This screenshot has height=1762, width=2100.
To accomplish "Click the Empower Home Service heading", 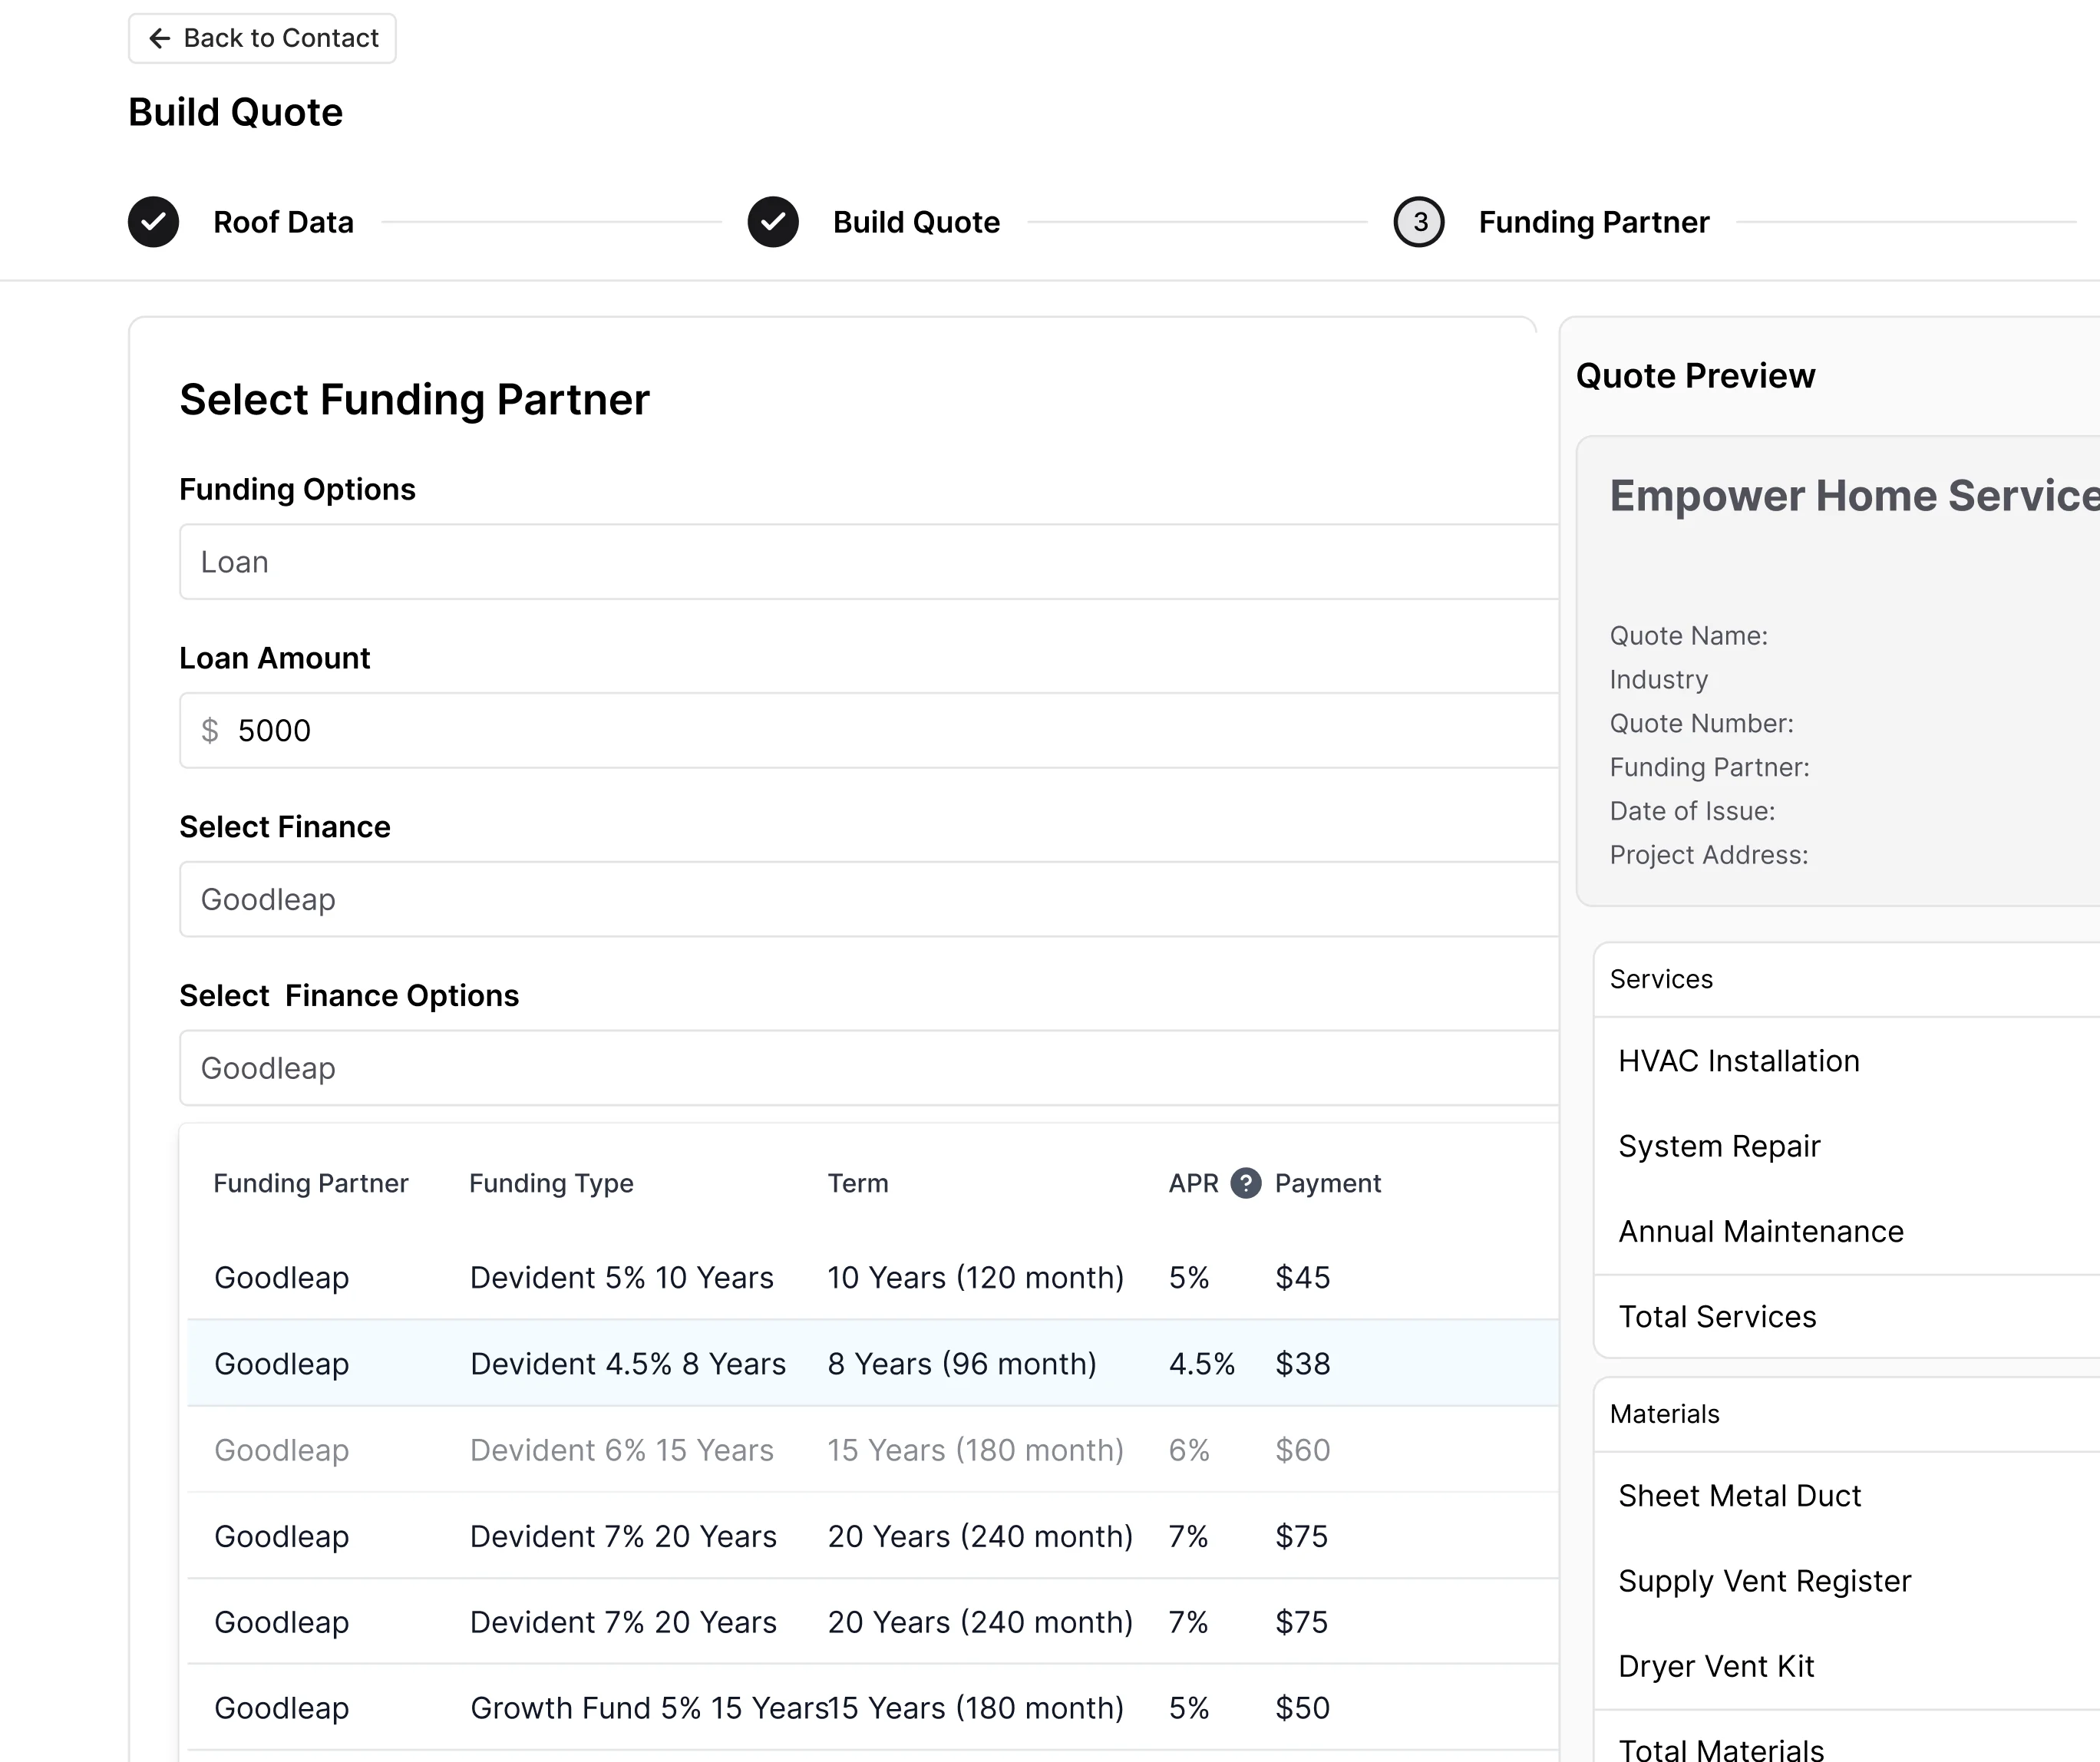I will [x=1854, y=496].
